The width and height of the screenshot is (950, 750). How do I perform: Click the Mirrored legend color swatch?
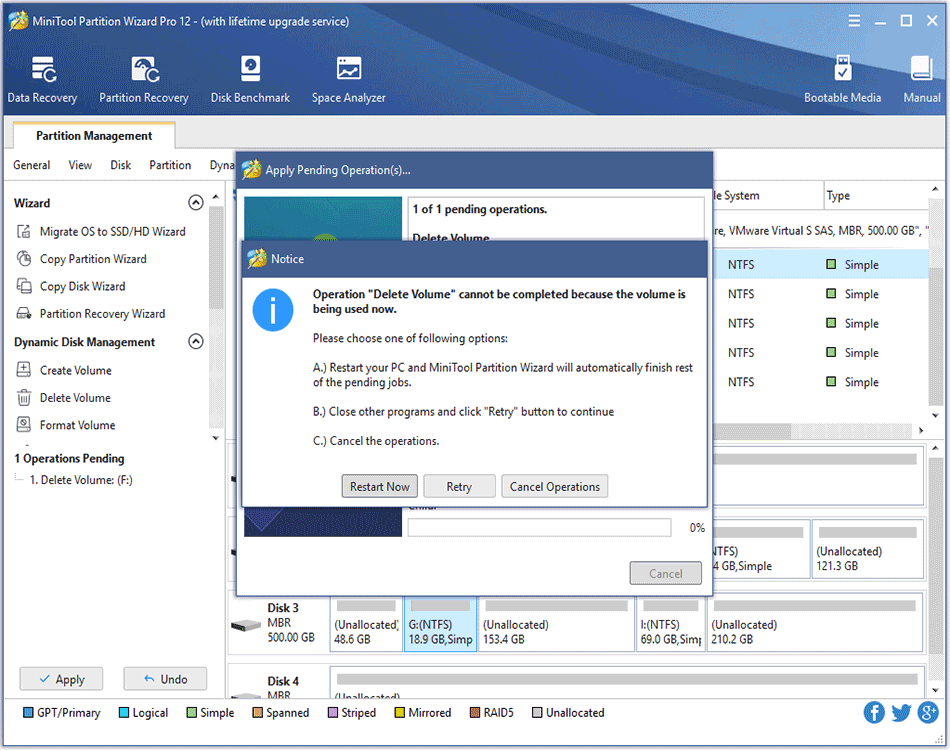click(399, 712)
